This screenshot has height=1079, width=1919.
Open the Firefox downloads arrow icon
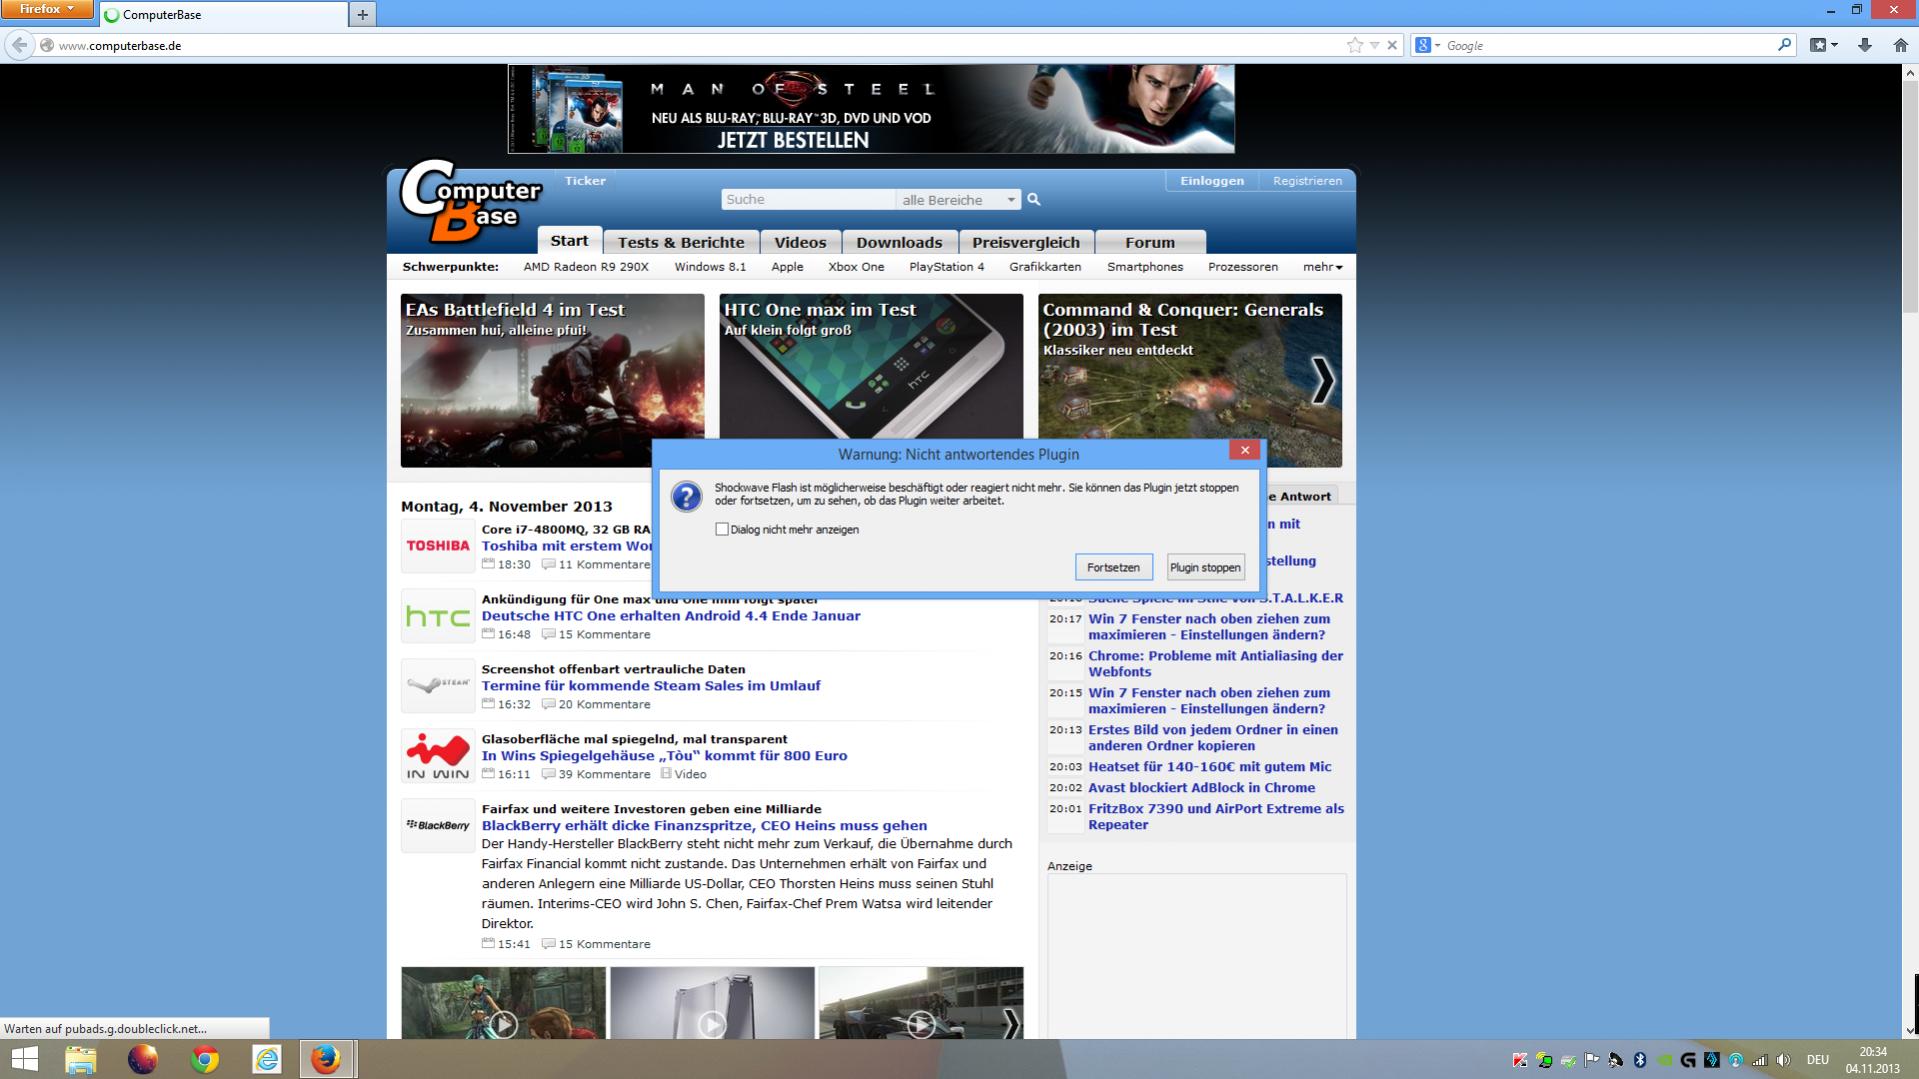pos(1865,45)
